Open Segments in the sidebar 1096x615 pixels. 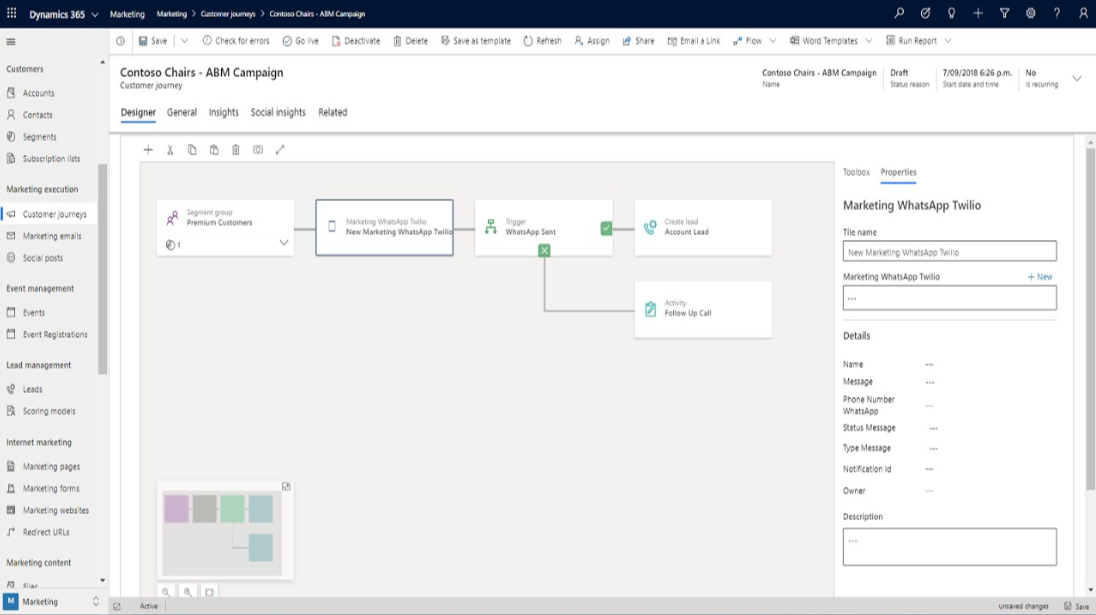39,137
